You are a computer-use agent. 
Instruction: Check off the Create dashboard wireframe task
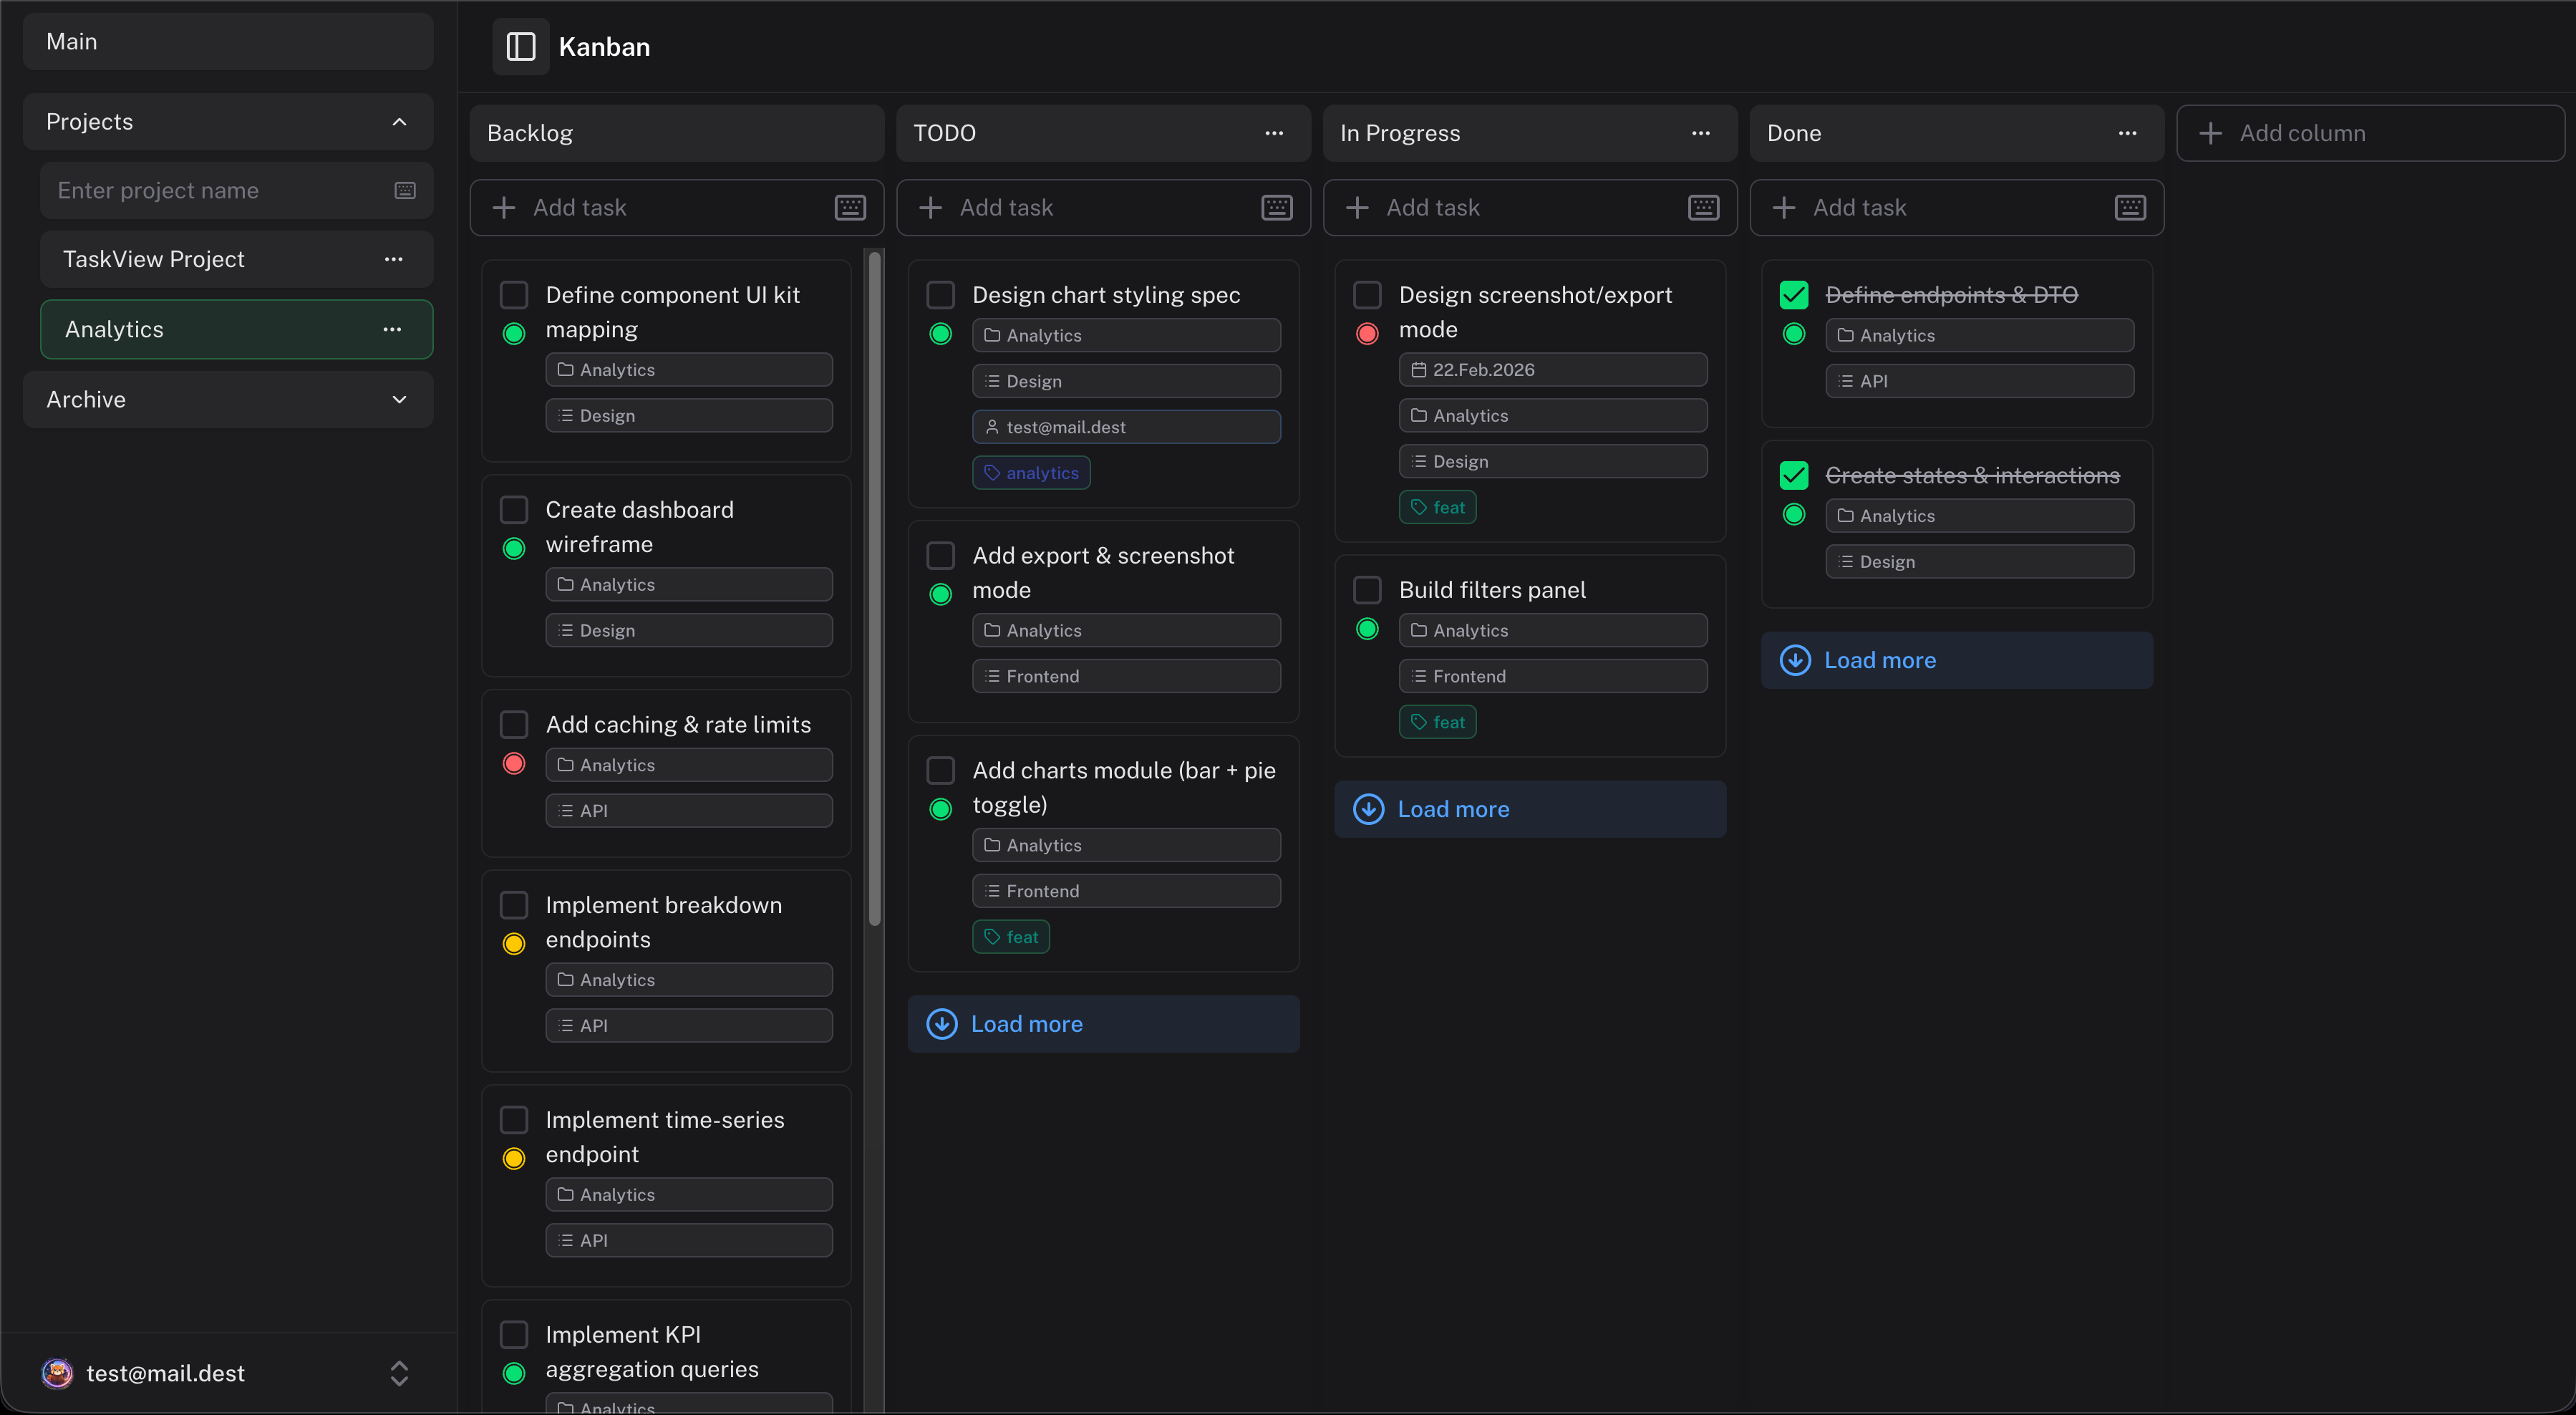point(515,509)
